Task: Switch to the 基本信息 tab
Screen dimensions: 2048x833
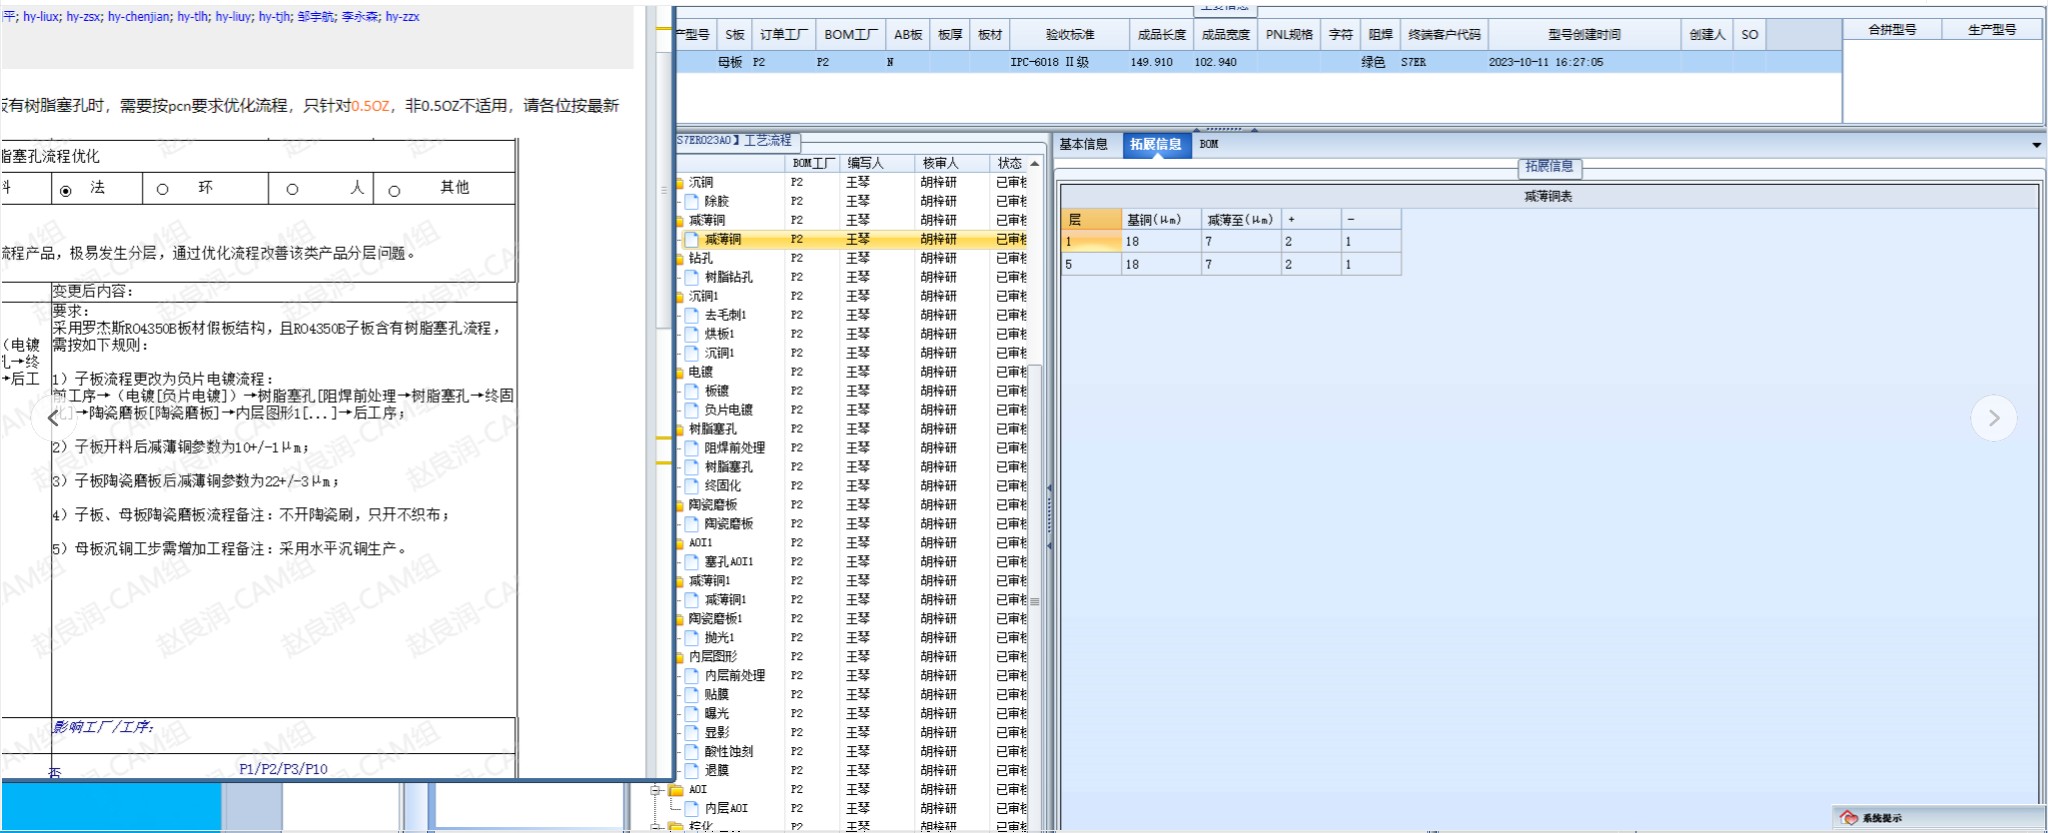Action: 1083,144
